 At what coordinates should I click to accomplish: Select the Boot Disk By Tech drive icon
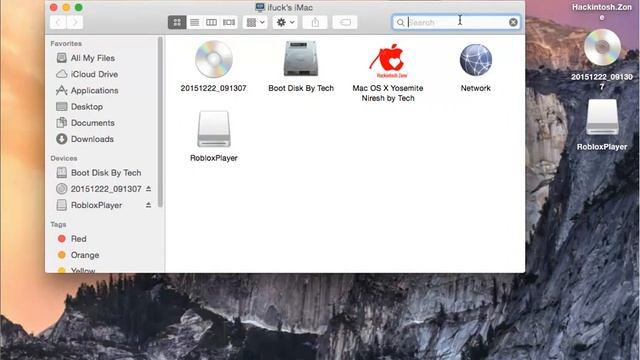pyautogui.click(x=301, y=59)
